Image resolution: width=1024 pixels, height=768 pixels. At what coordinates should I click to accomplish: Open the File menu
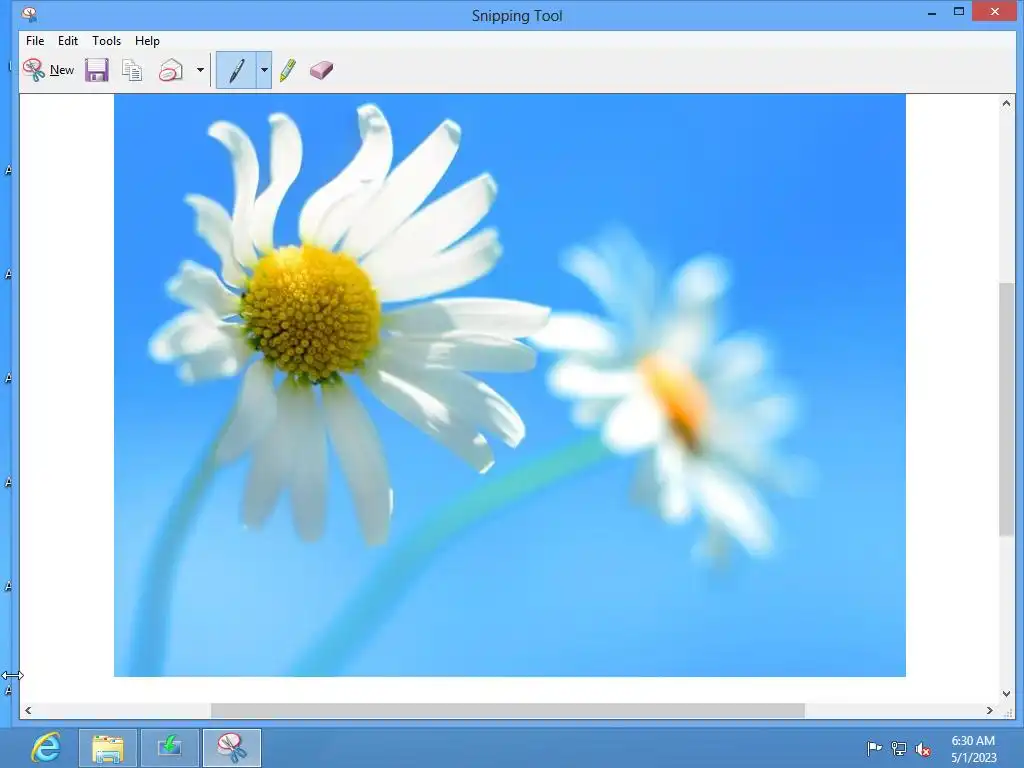[x=35, y=40]
